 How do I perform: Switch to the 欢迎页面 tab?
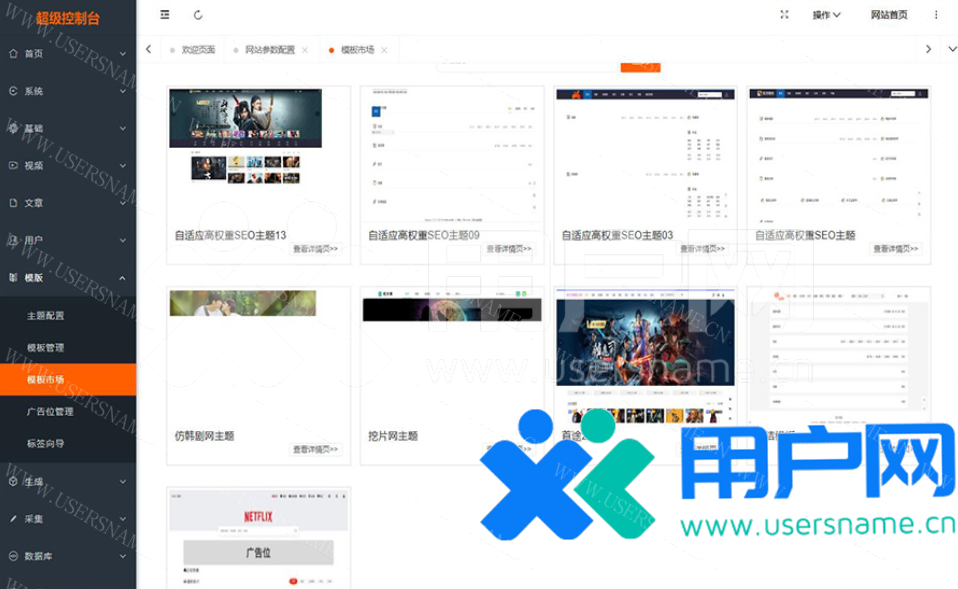(x=197, y=50)
